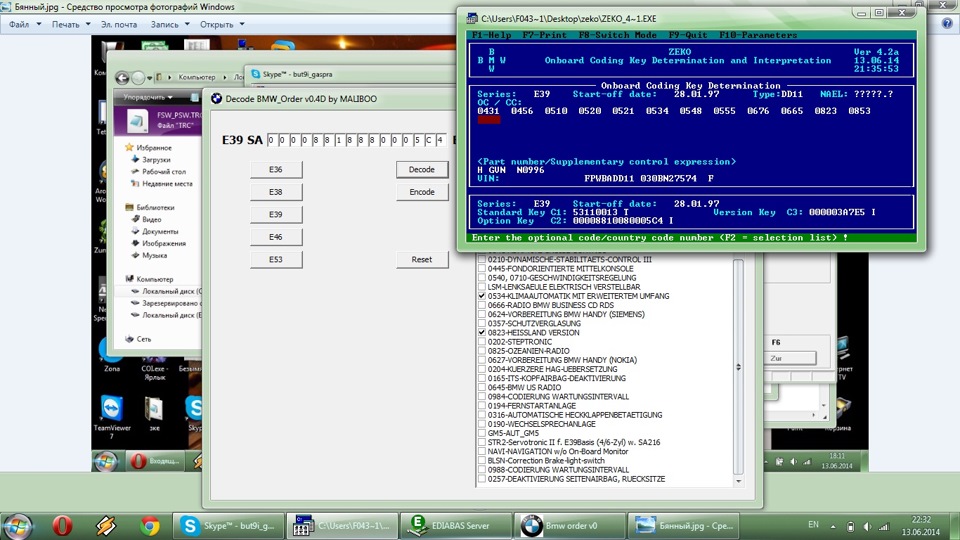The height and width of the screenshot is (540, 960).
Task: Switch to EDIABAS Server in the taskbar
Action: point(456,525)
